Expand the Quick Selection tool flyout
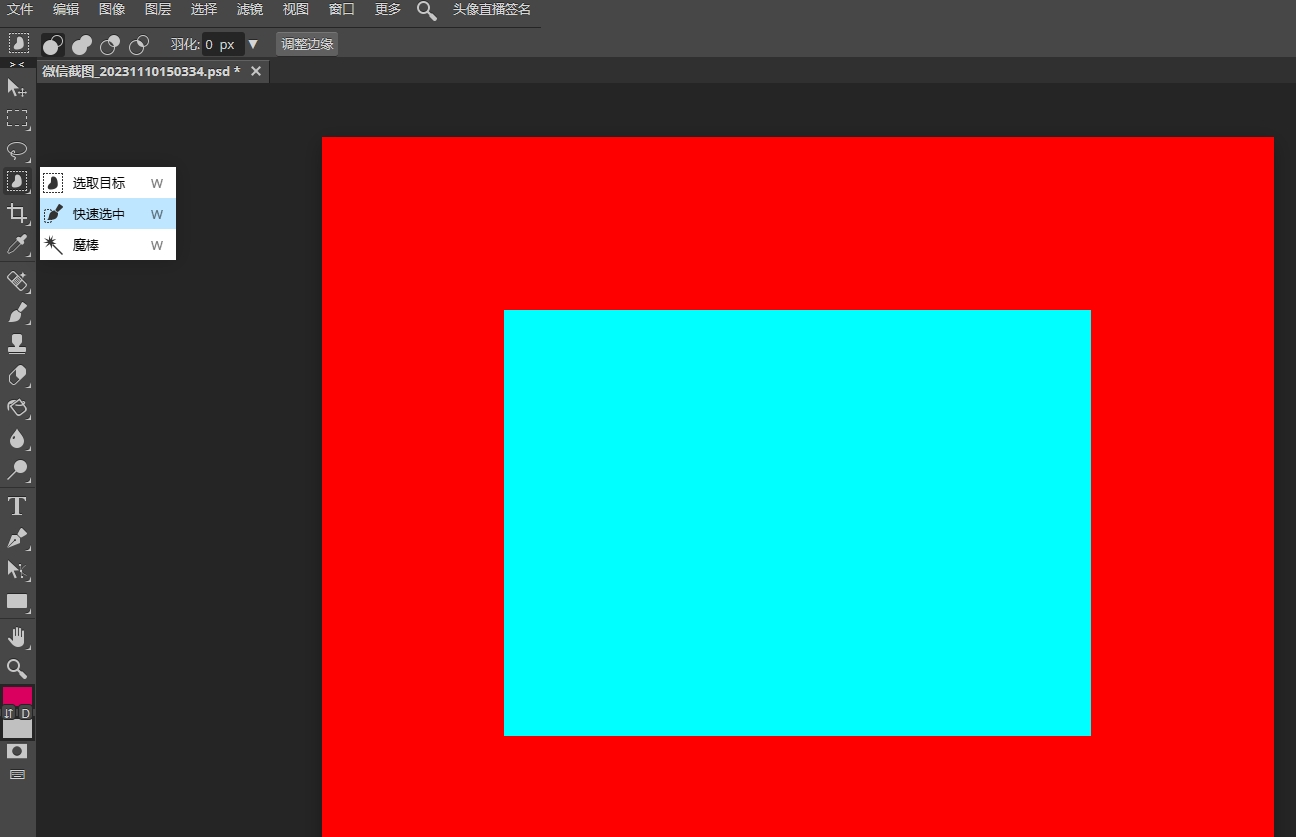Viewport: 1296px width, 837px height. point(16,182)
